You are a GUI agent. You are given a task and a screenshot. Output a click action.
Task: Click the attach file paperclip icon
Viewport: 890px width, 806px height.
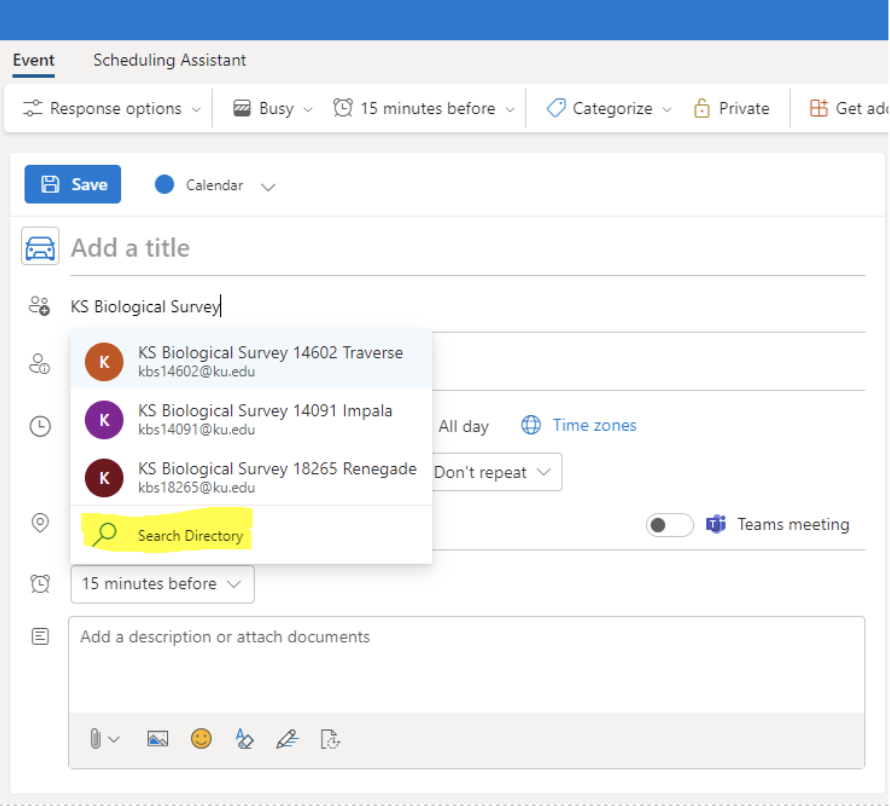click(x=96, y=739)
